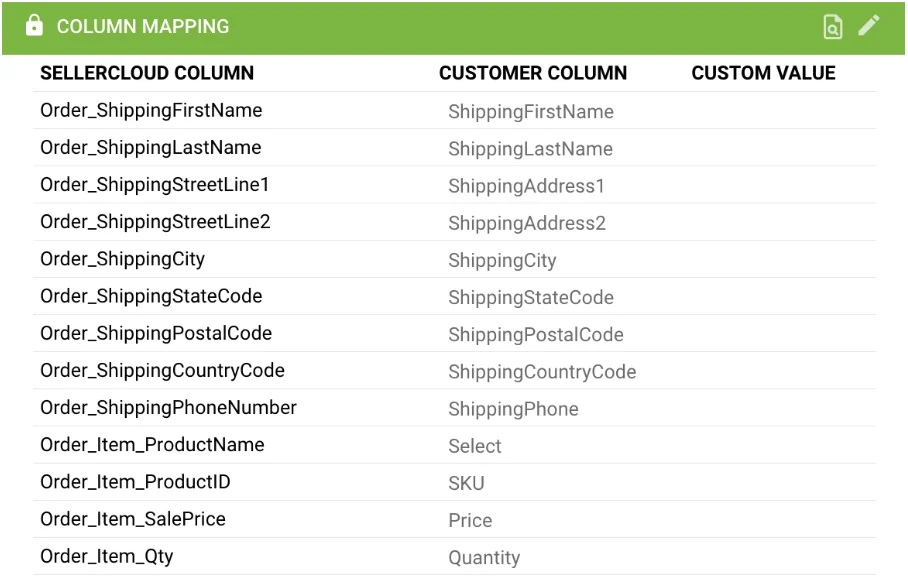
Task: Open the ShippingCountryCode customer column dropdown
Action: tap(542, 371)
